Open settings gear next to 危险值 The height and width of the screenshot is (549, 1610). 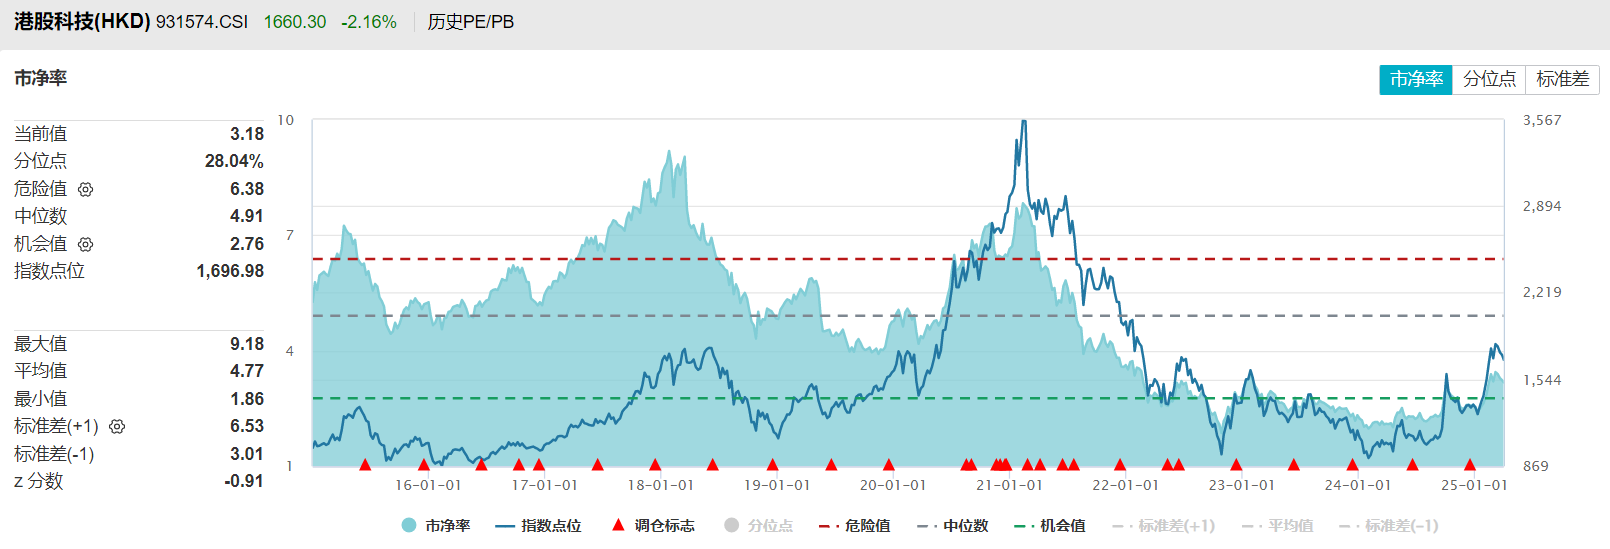[x=86, y=189]
